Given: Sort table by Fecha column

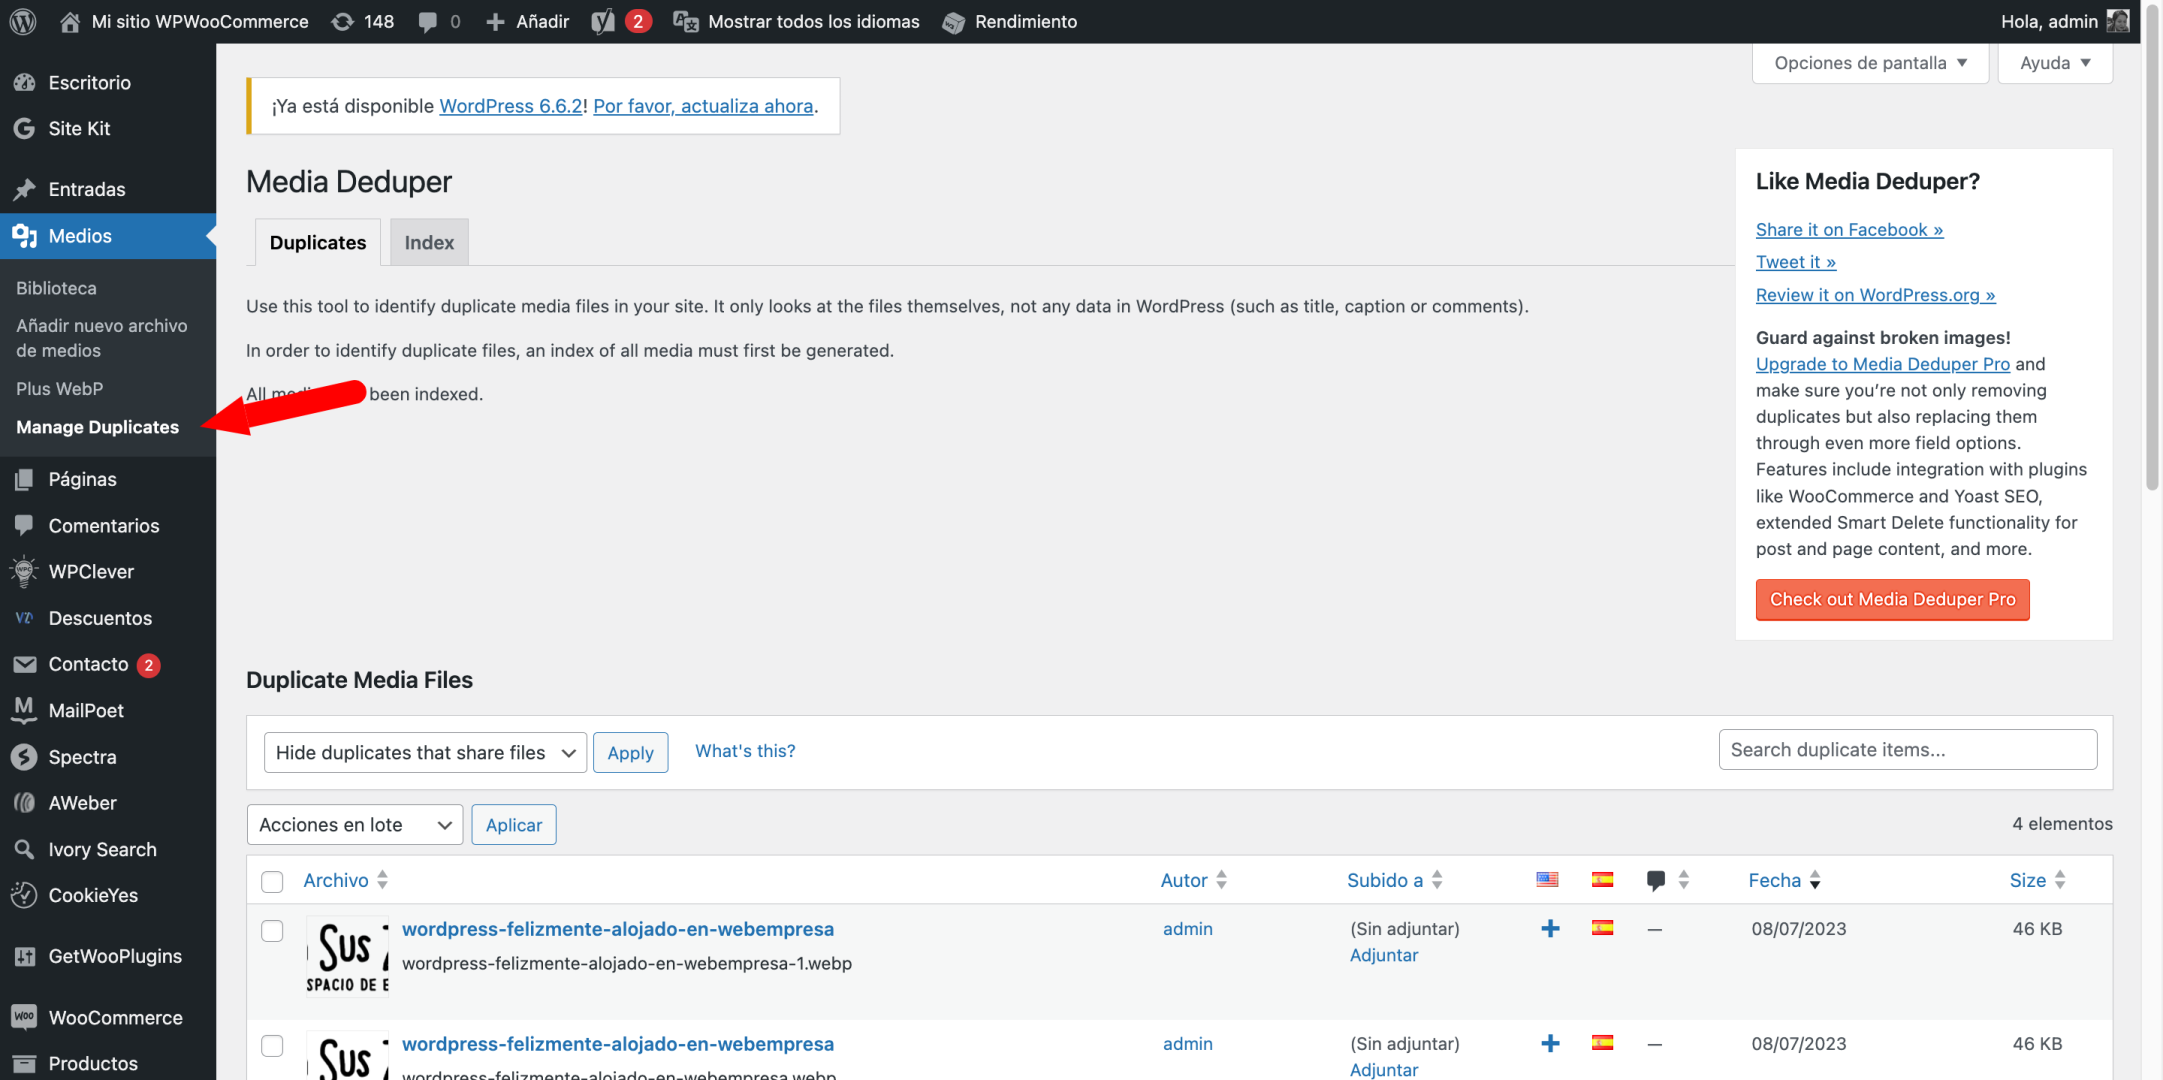Looking at the screenshot, I should (x=1785, y=881).
